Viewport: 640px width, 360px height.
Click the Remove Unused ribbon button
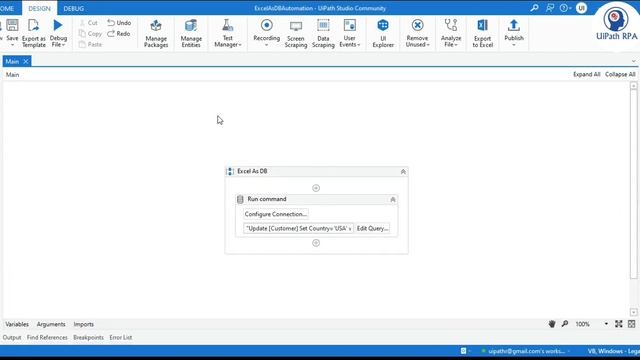pos(418,33)
